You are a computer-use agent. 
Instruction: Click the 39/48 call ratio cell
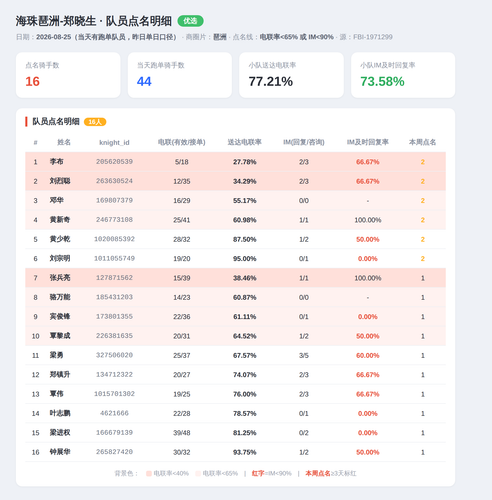(x=182, y=433)
